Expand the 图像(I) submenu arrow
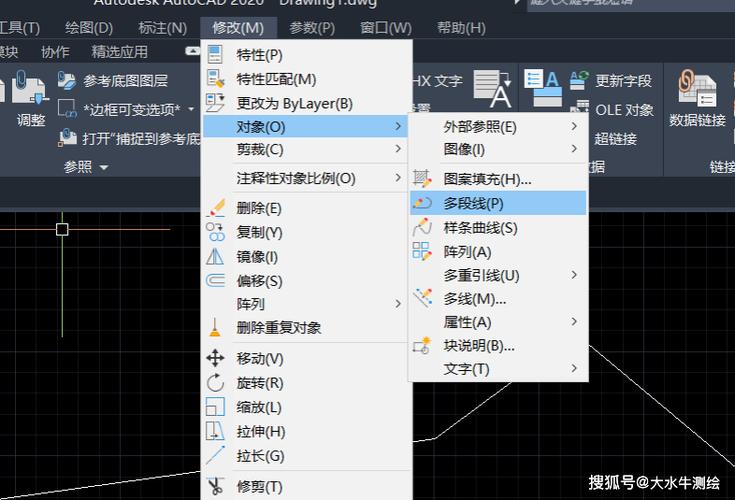The image size is (735, 500). [574, 149]
